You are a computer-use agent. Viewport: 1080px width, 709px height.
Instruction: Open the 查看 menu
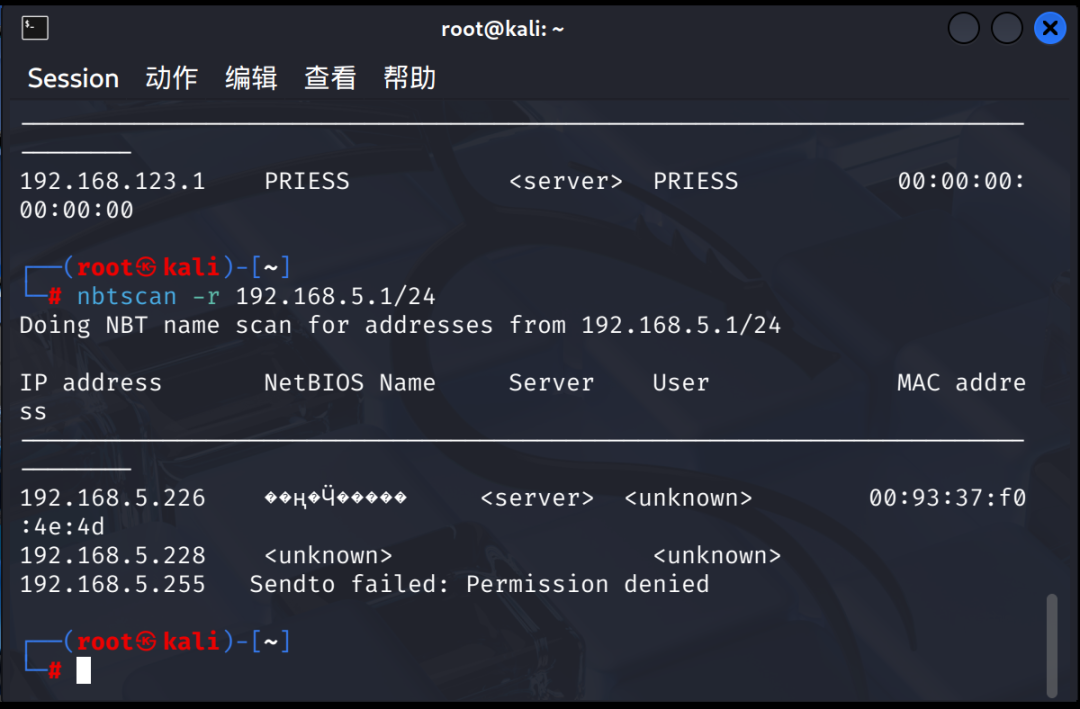tap(330, 79)
